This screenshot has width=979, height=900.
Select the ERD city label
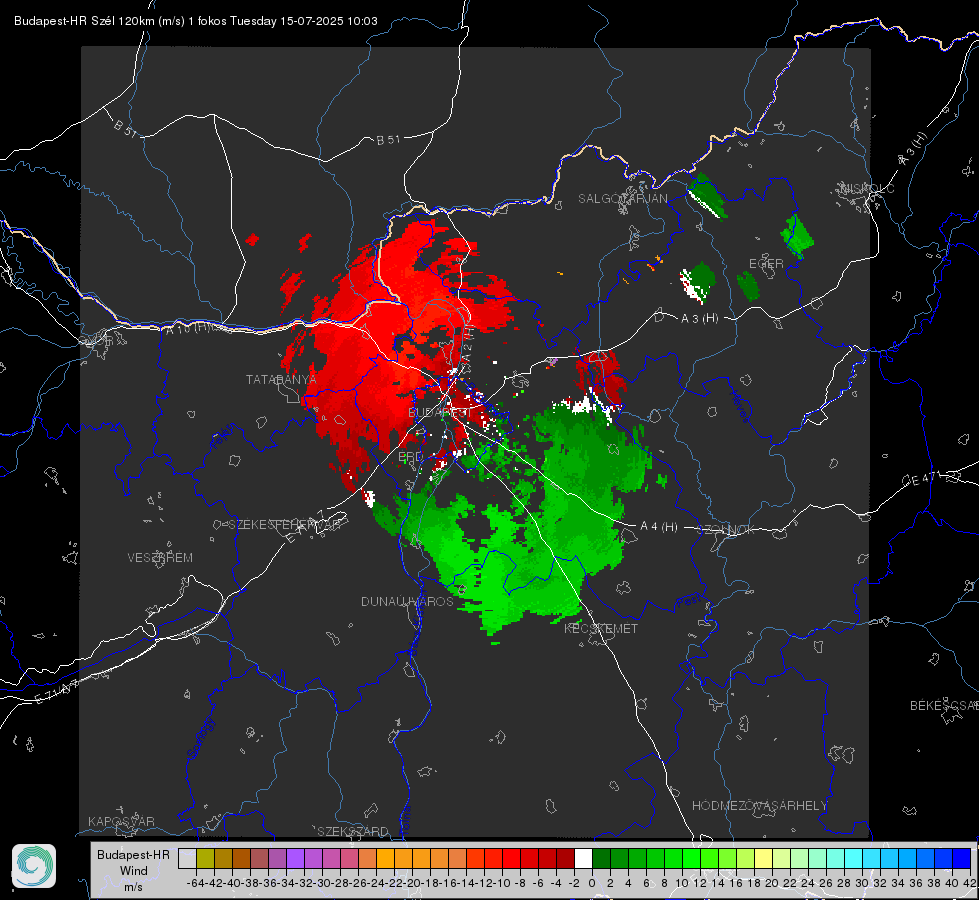coord(410,457)
